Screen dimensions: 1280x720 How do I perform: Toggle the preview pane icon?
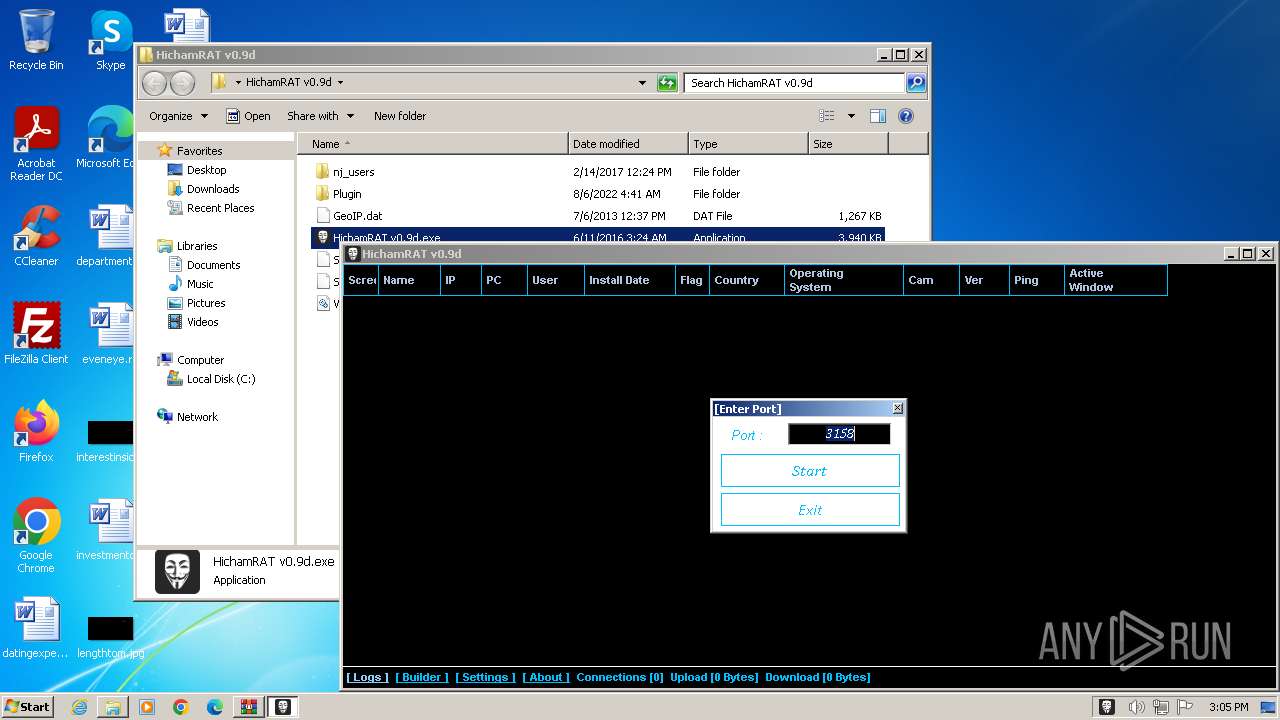(878, 116)
